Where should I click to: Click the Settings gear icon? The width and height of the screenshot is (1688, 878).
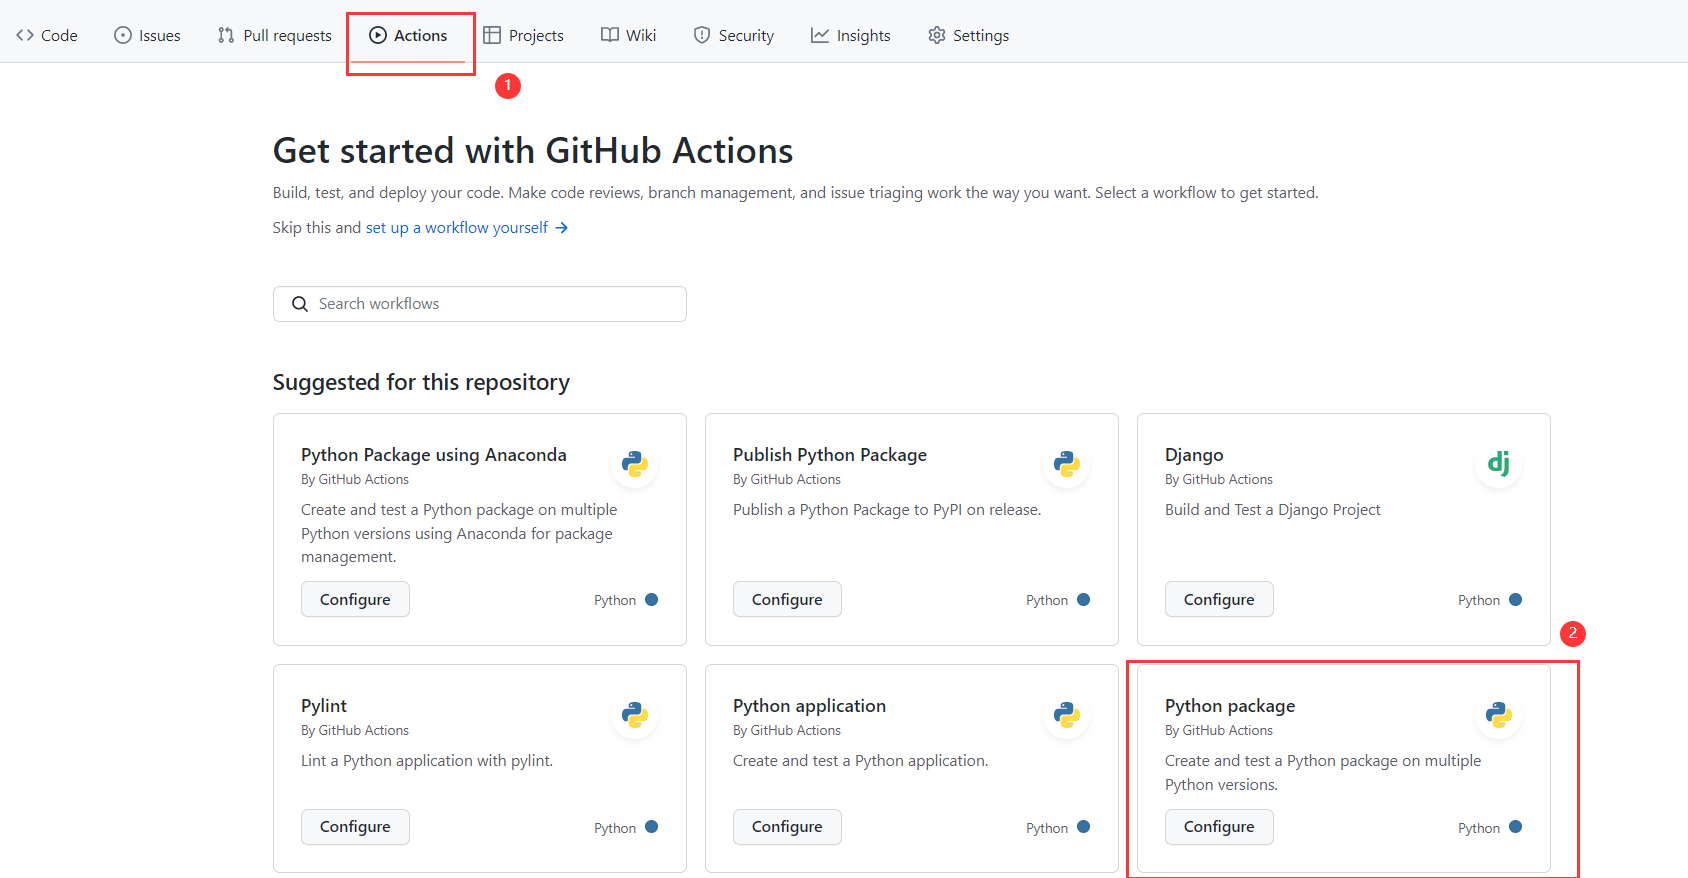(937, 35)
